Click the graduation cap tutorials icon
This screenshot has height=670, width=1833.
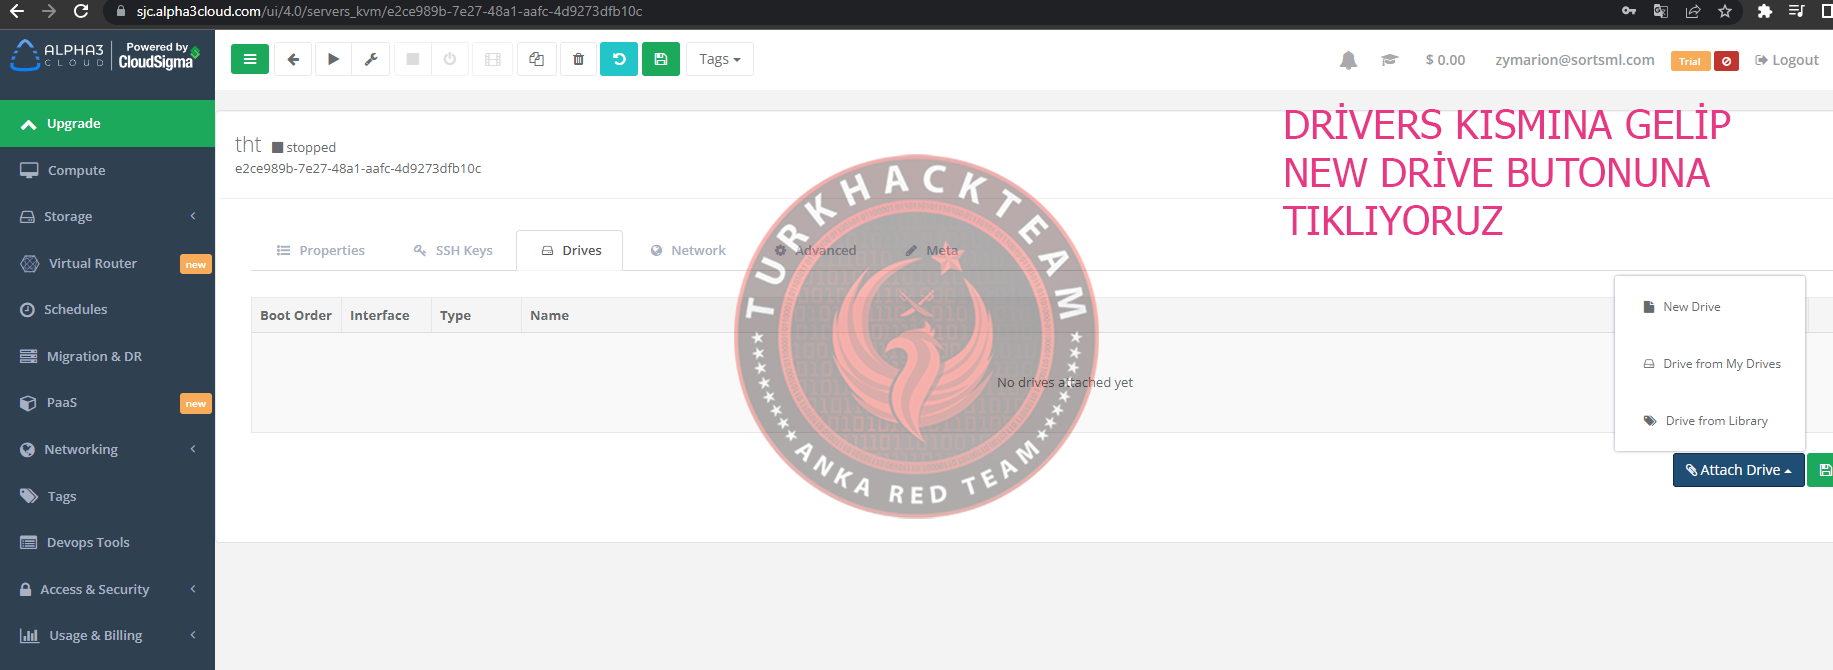(1389, 60)
